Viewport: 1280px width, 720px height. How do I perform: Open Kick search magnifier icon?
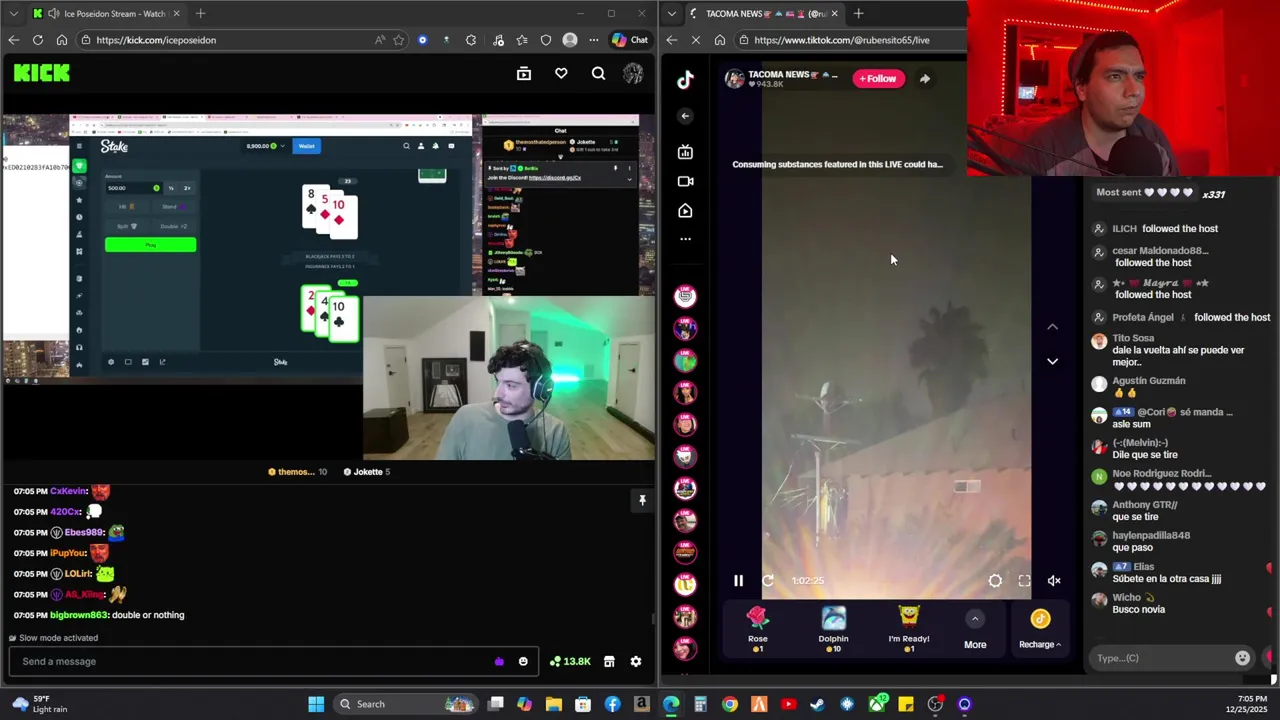pos(598,73)
